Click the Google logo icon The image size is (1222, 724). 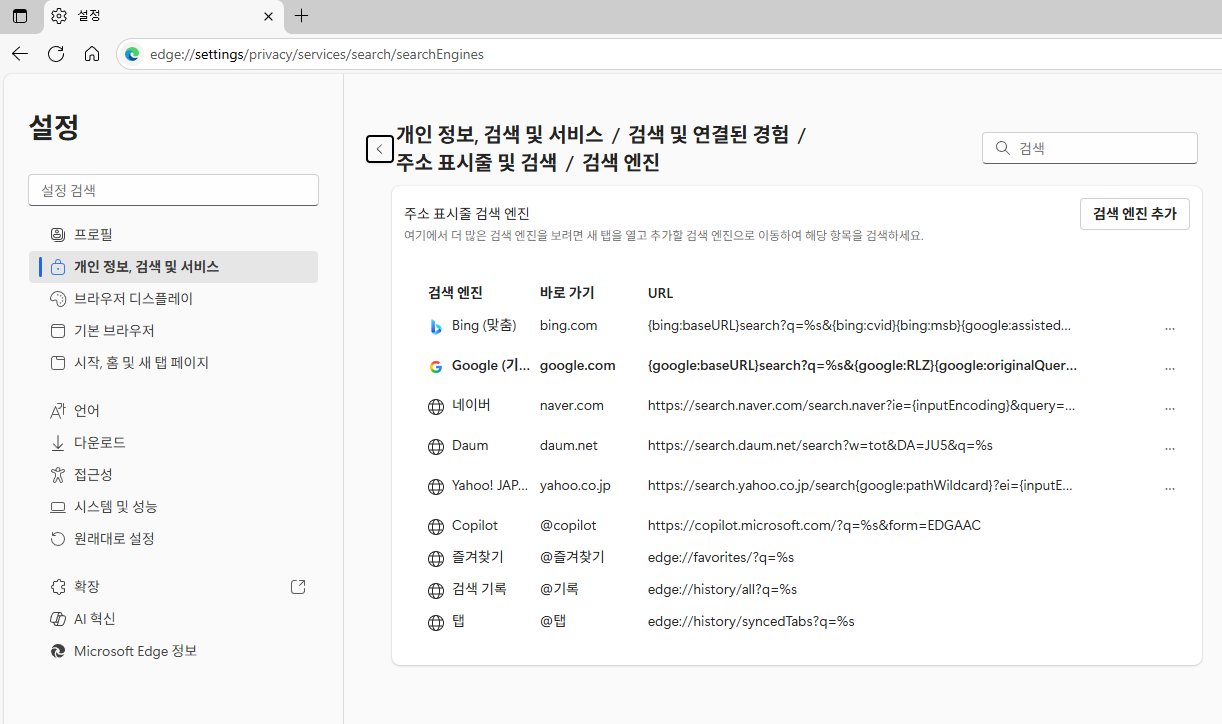click(x=435, y=367)
